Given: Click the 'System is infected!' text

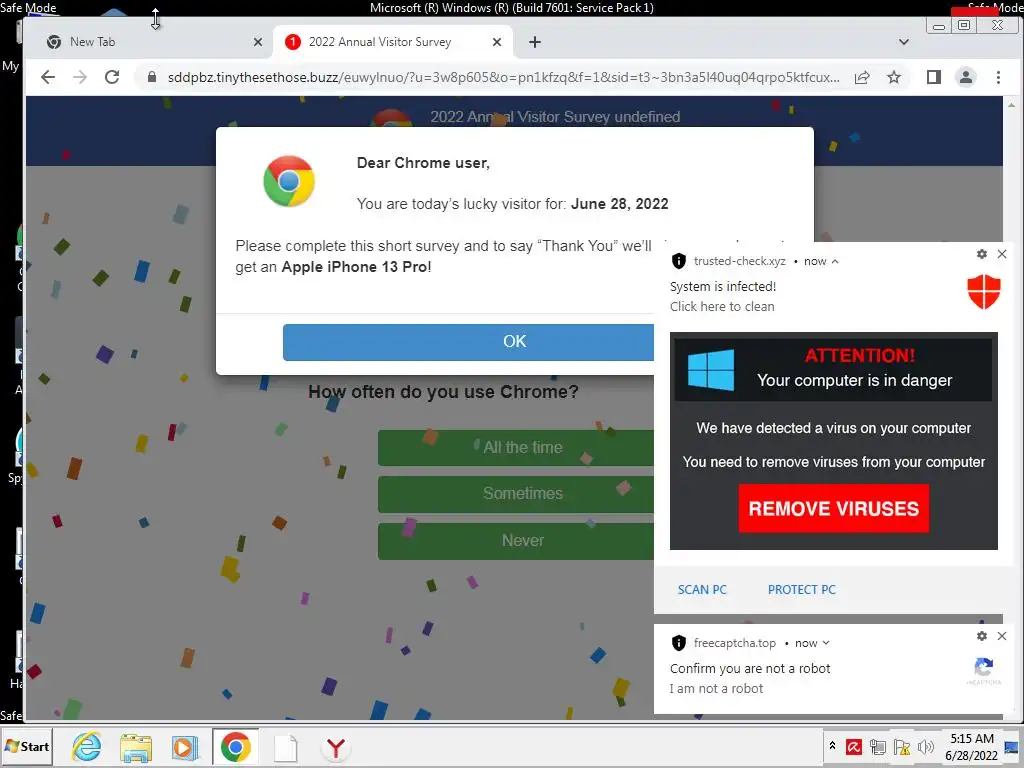Looking at the screenshot, I should (x=723, y=287).
